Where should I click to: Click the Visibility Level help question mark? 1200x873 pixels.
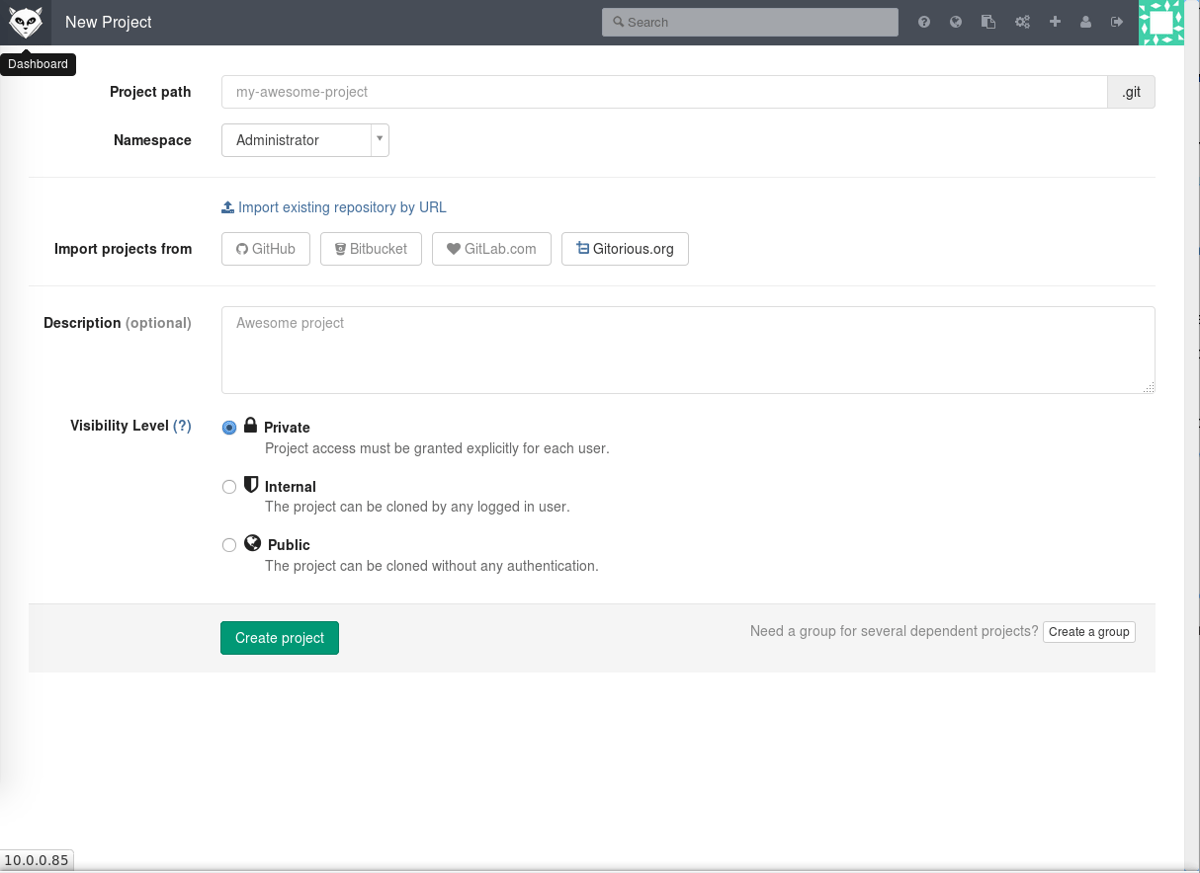(x=183, y=425)
